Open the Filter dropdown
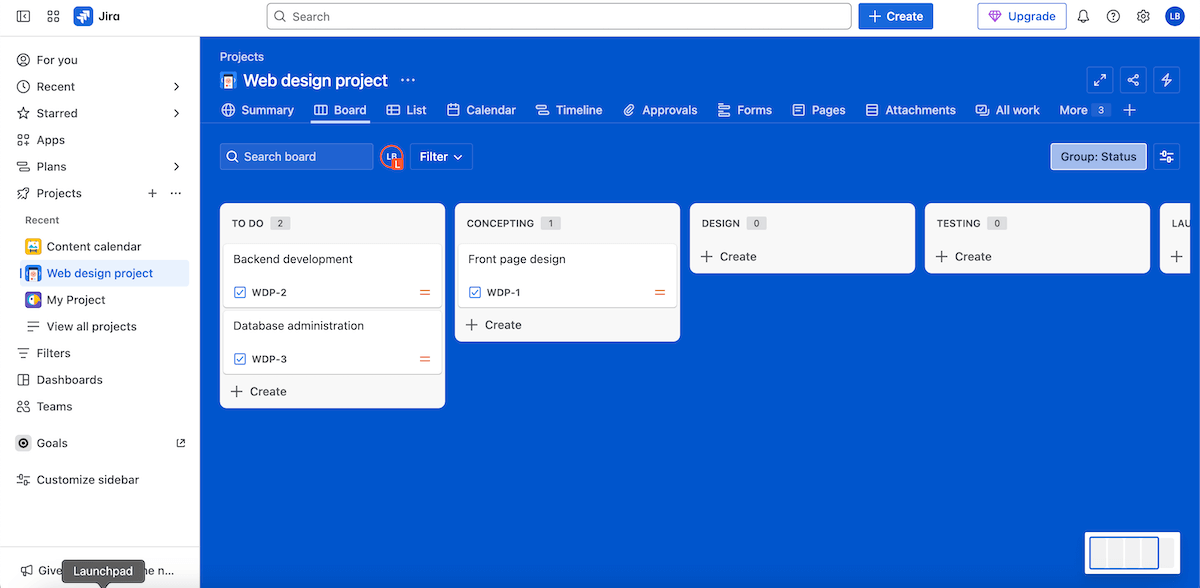The width and height of the screenshot is (1200, 588). coord(441,157)
